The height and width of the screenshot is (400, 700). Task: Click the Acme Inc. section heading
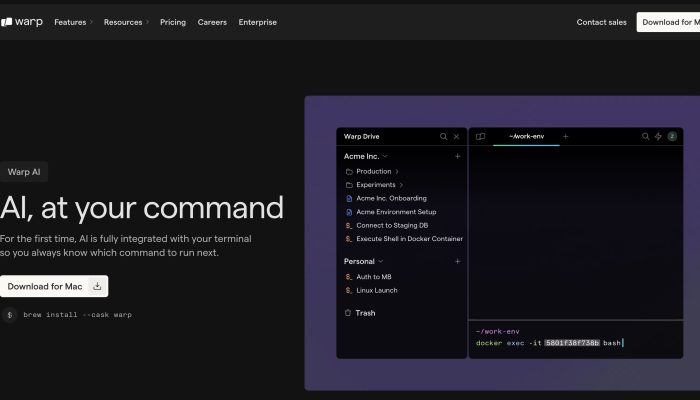point(361,156)
